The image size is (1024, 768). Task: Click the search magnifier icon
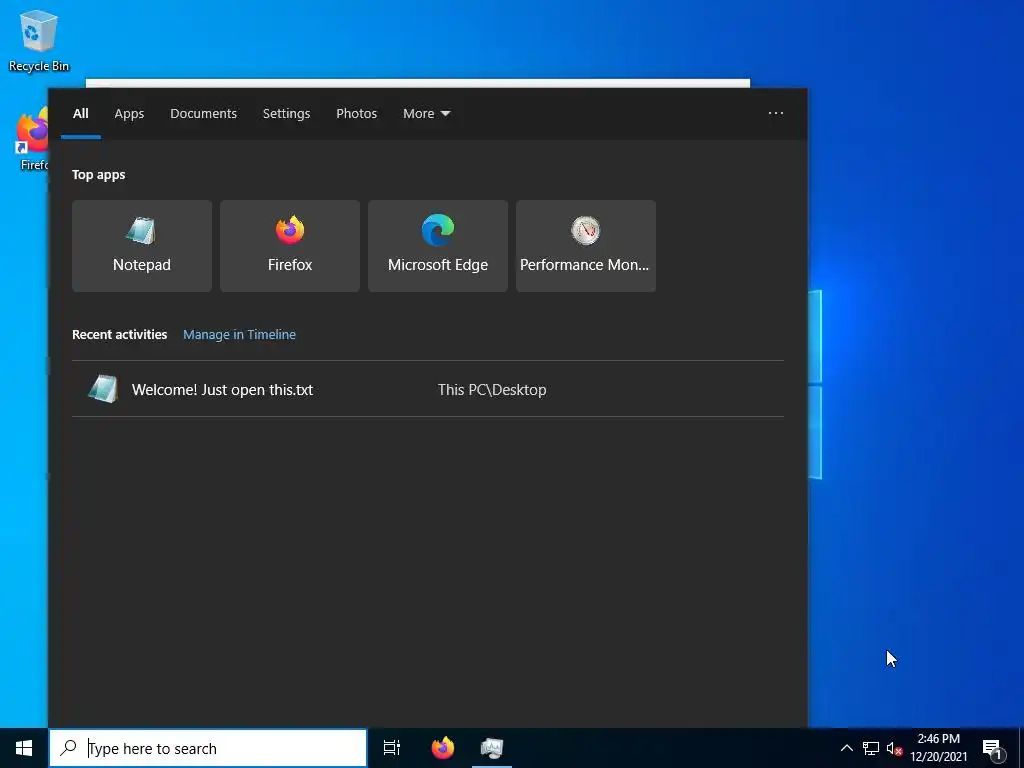(68, 748)
